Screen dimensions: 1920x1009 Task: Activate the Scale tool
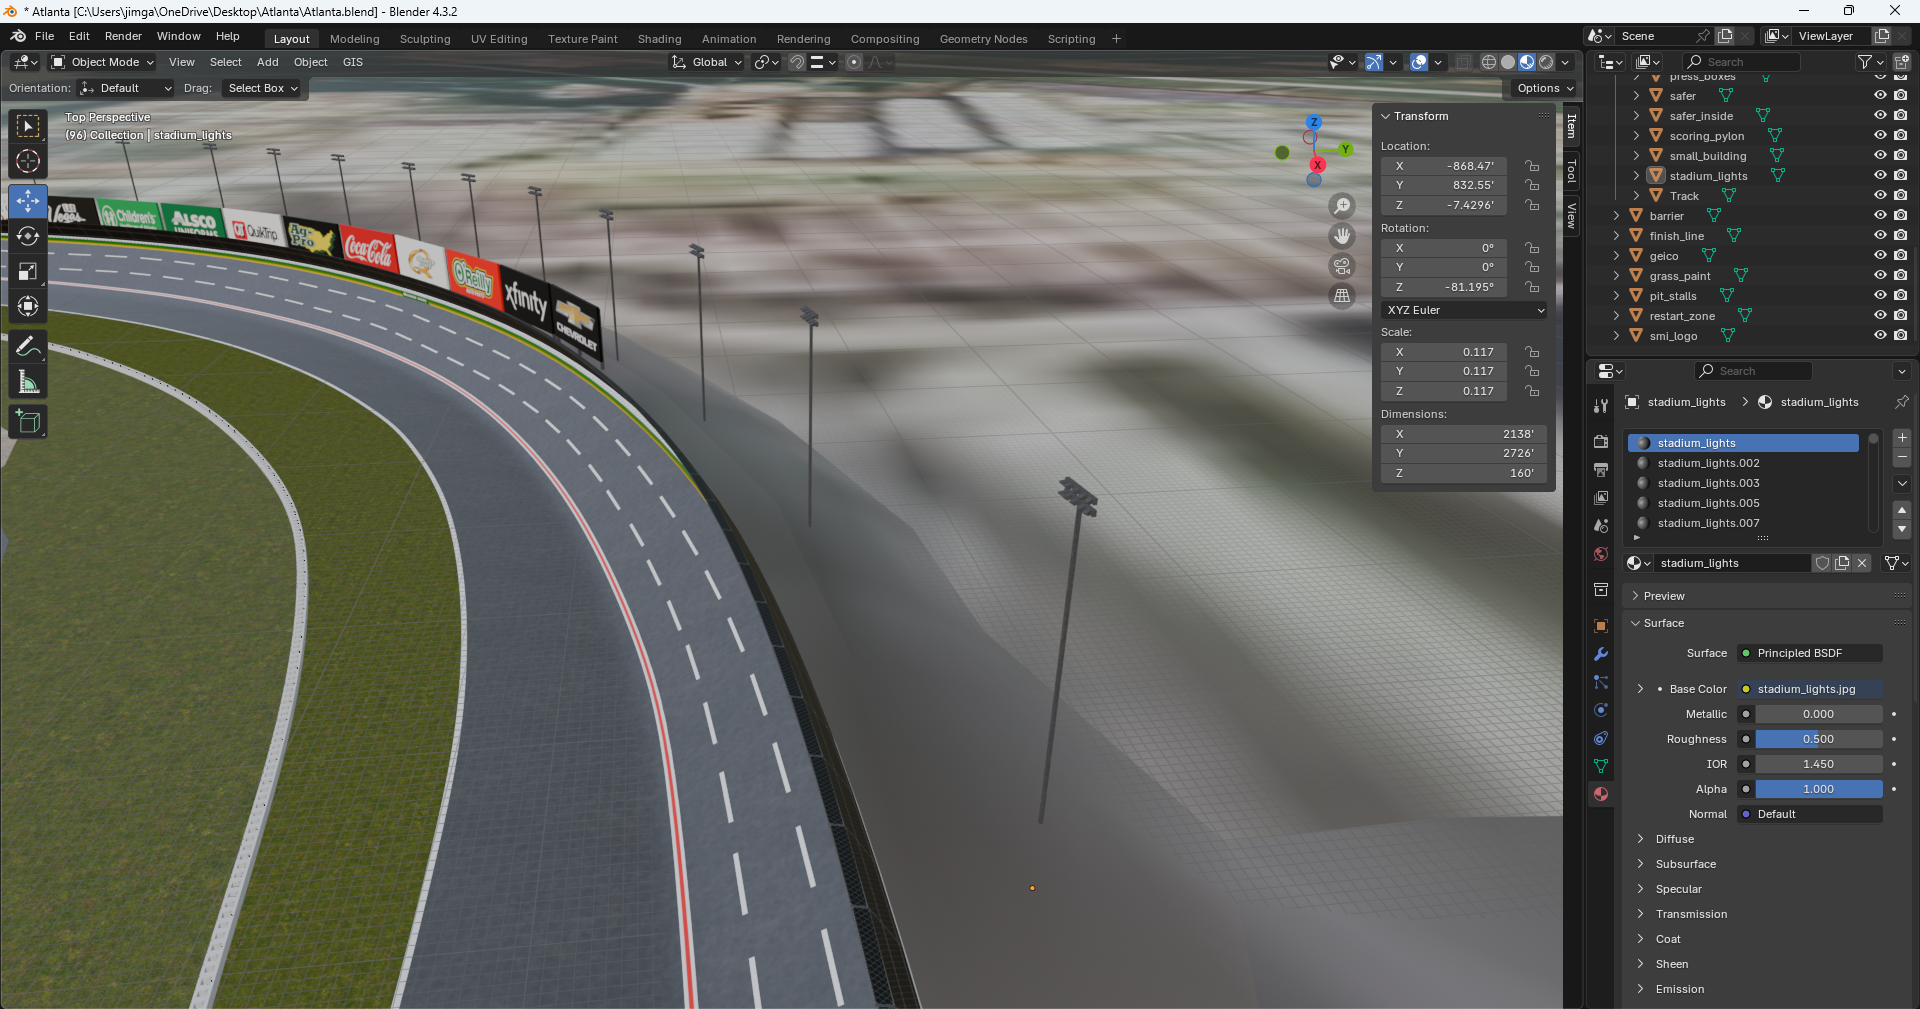point(28,271)
